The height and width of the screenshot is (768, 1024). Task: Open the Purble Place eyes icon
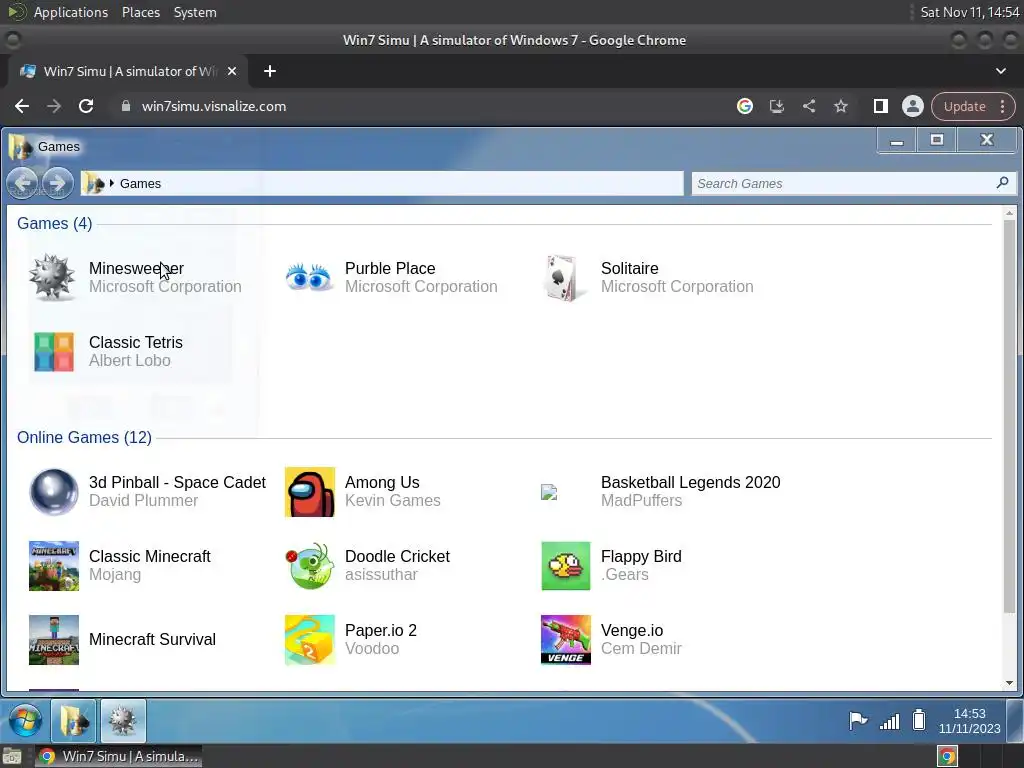coord(309,278)
